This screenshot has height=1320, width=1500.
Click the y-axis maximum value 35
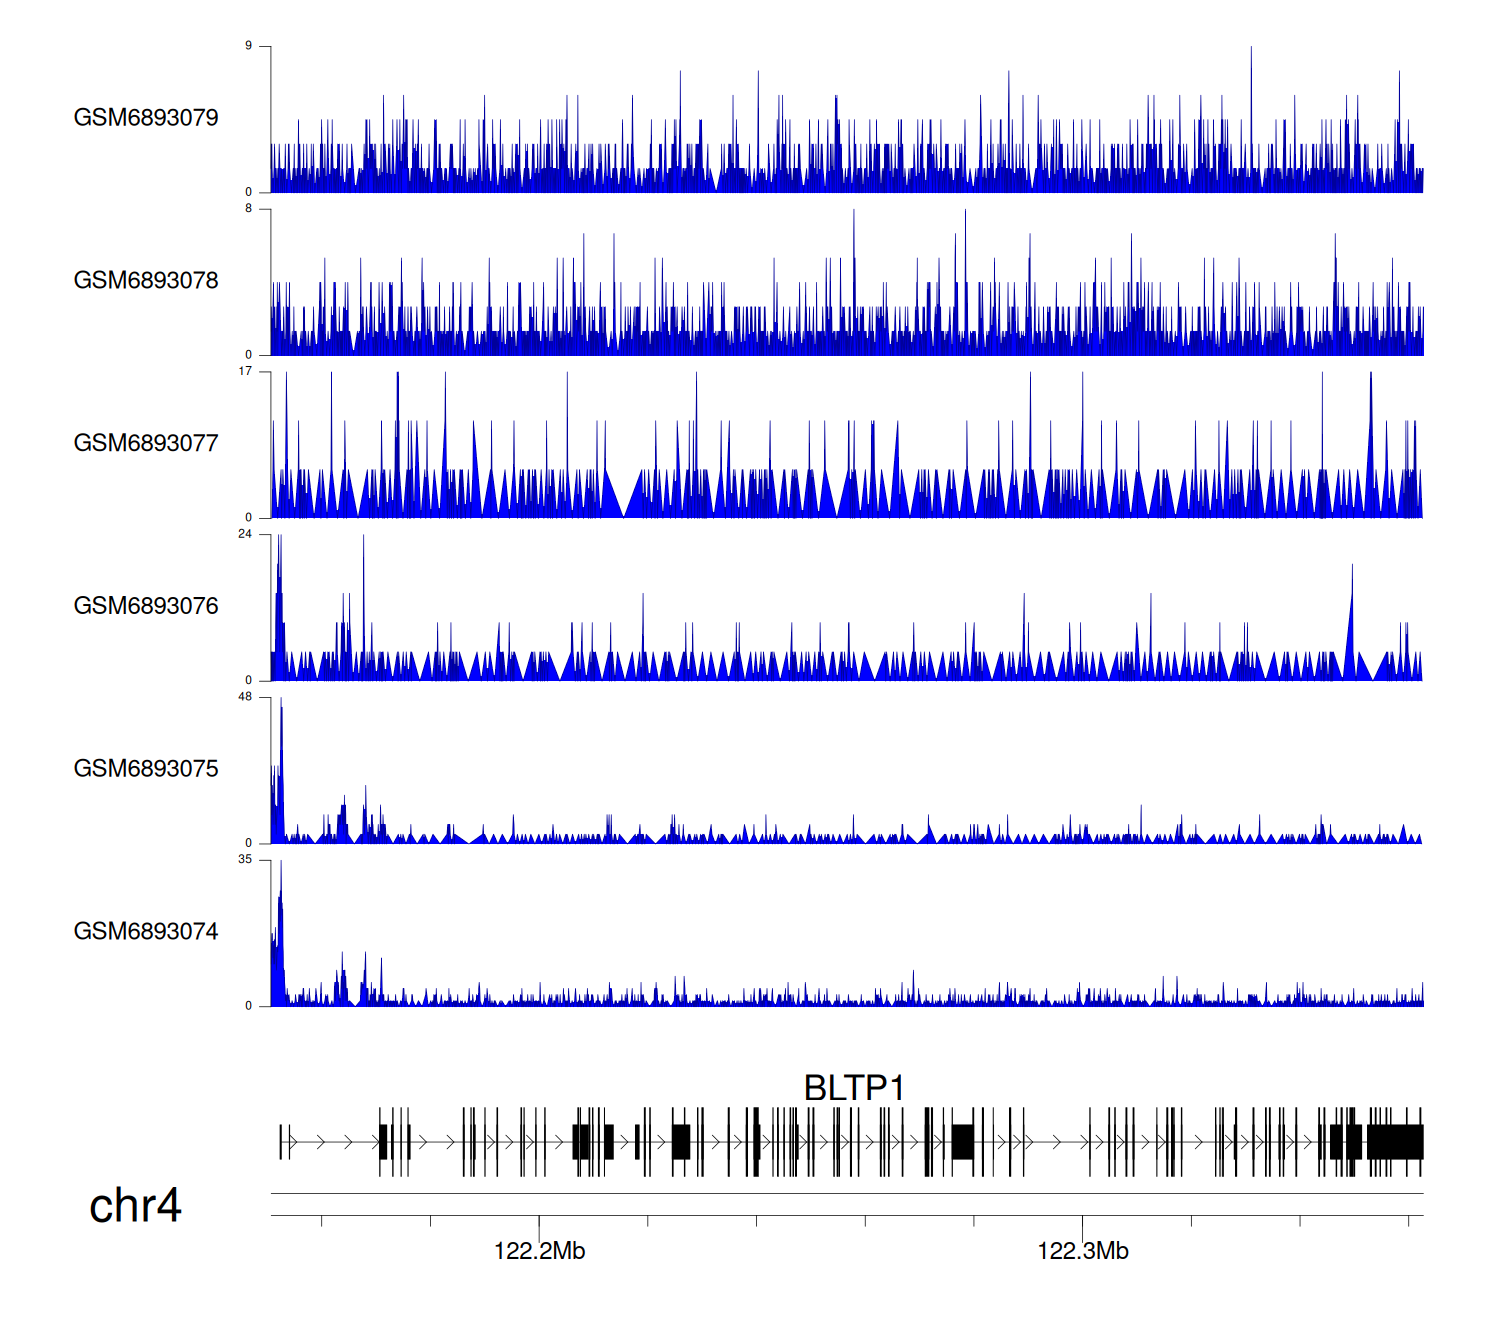click(245, 860)
